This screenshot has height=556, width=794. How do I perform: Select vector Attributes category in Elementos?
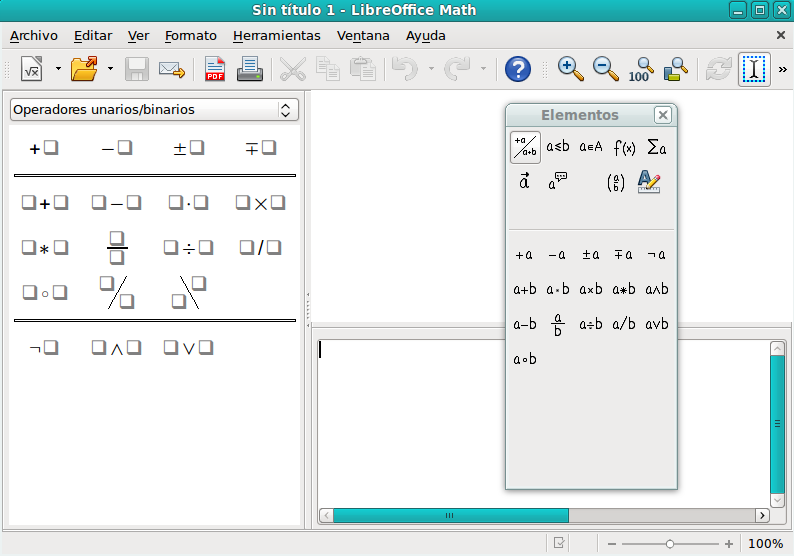[525, 181]
